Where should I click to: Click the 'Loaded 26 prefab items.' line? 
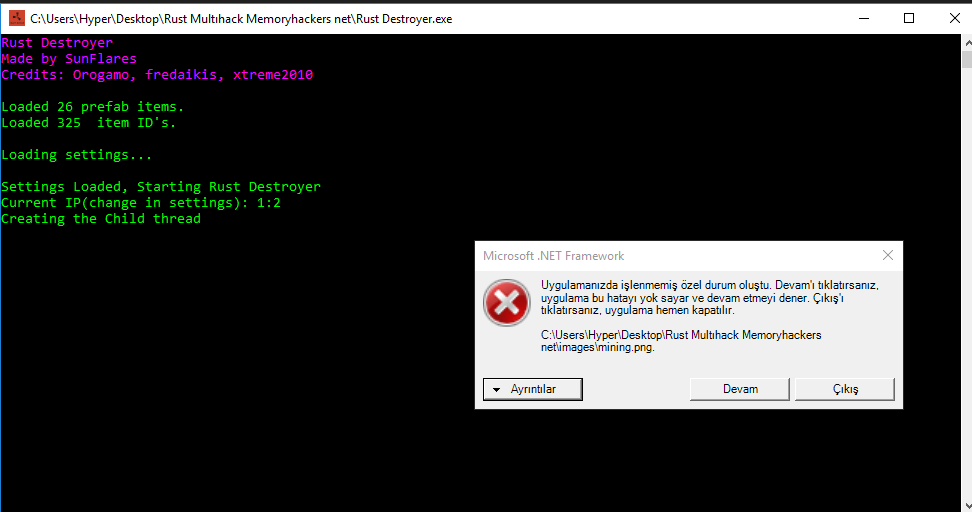92,107
